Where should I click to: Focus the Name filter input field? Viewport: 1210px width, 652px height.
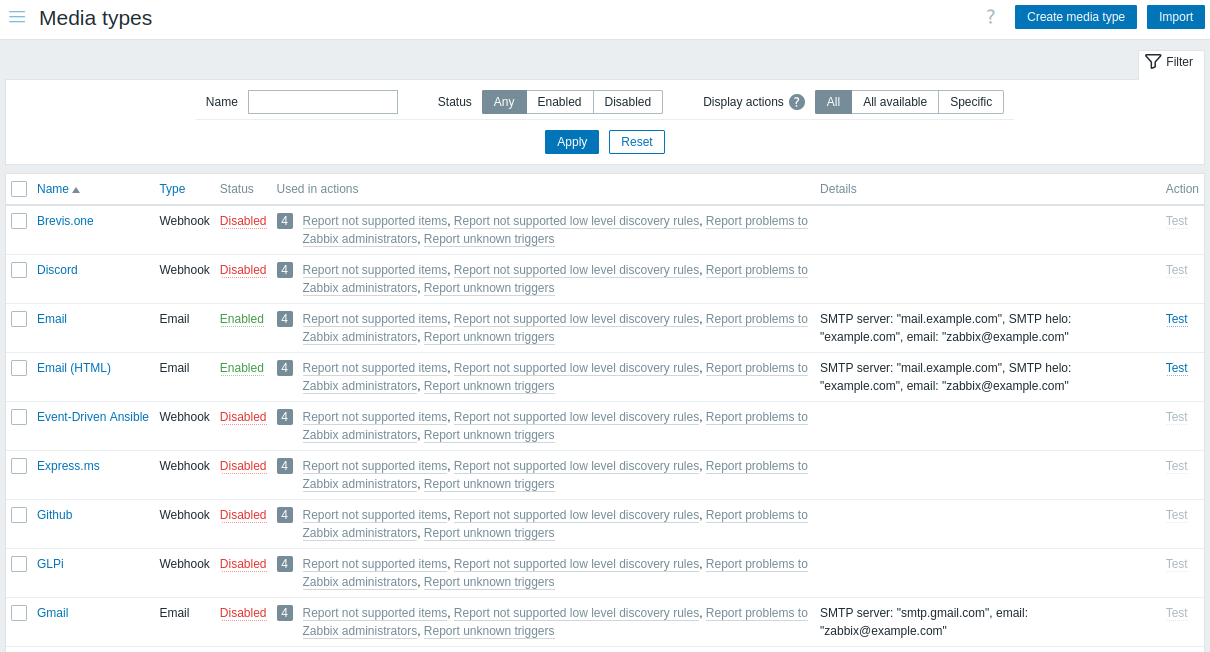pyautogui.click(x=323, y=102)
